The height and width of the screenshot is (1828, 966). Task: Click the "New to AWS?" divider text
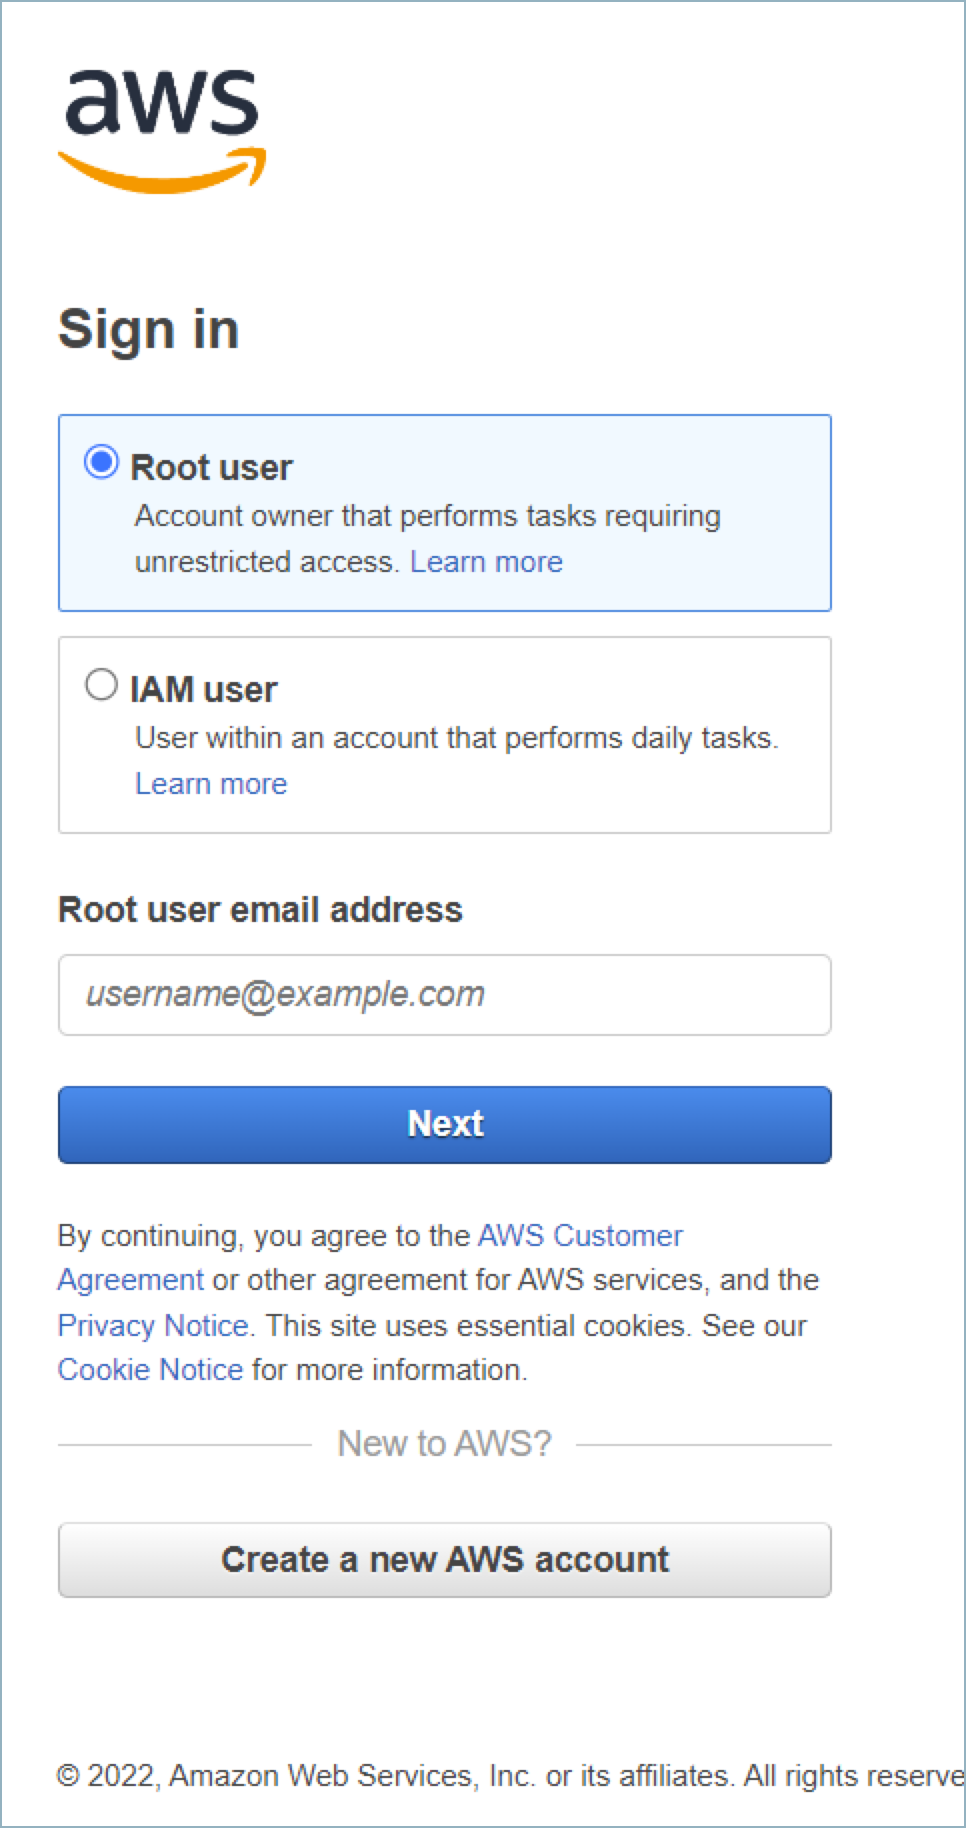444,1444
